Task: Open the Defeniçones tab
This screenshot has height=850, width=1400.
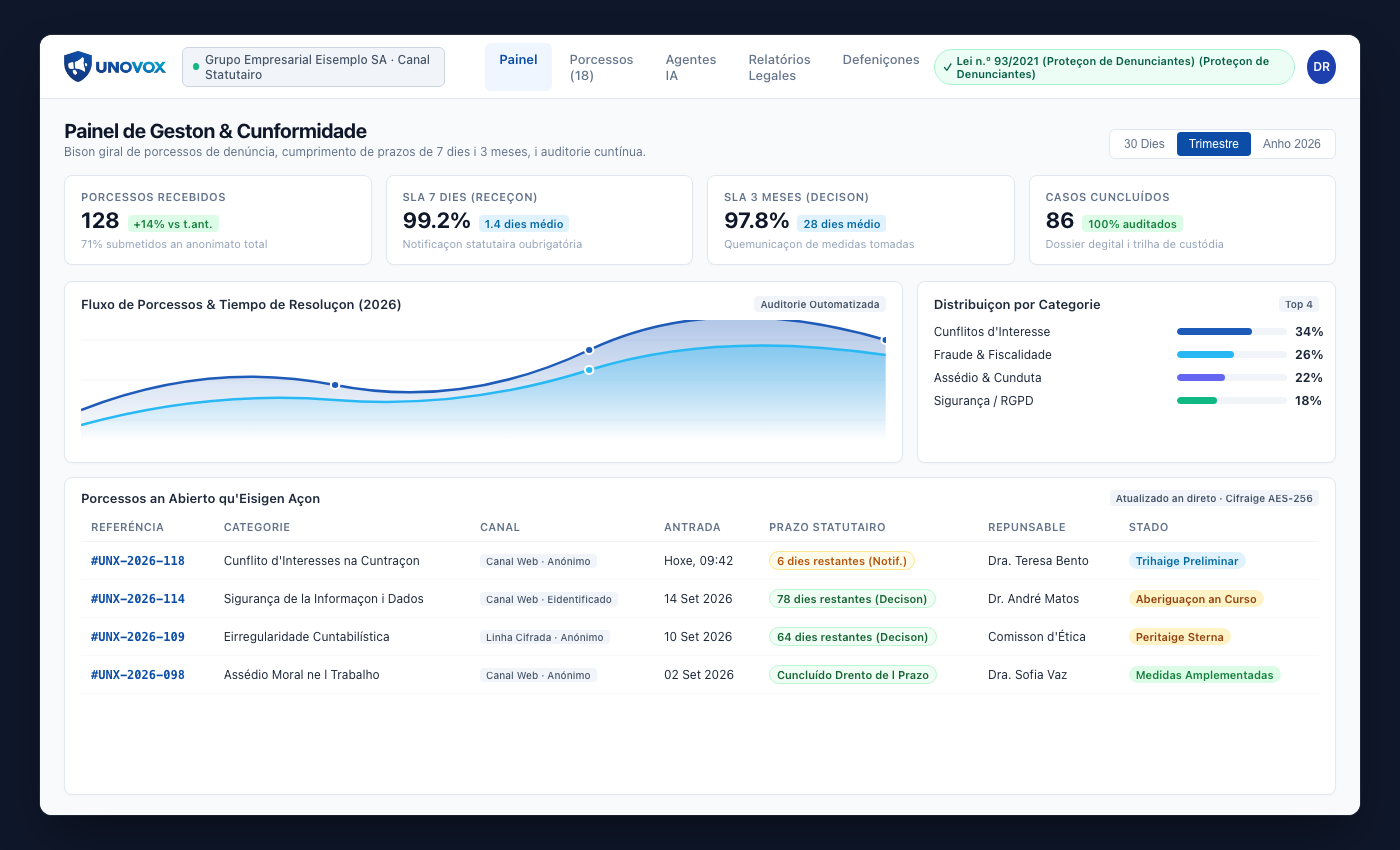Action: click(x=881, y=60)
